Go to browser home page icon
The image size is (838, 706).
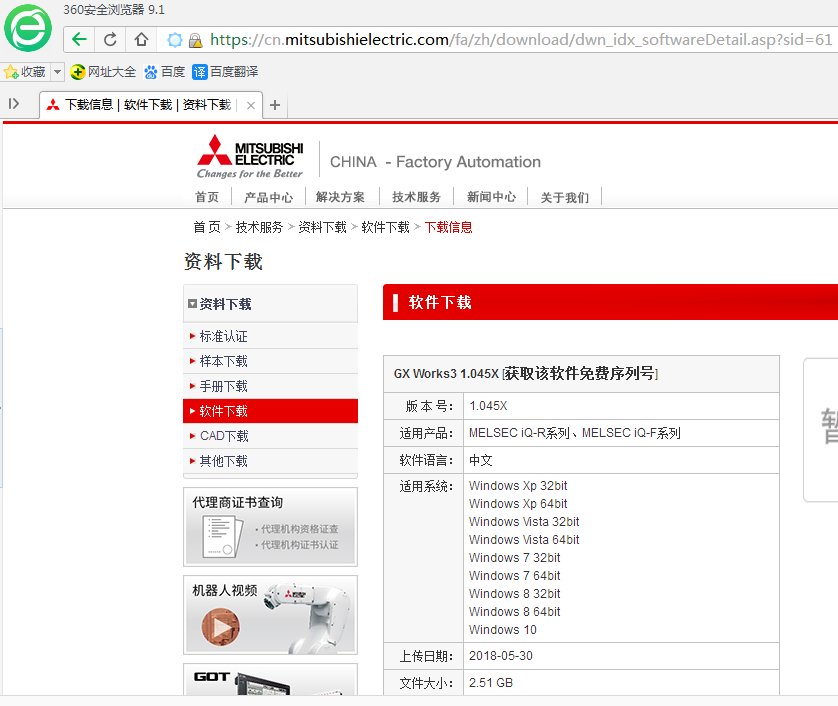coord(142,40)
